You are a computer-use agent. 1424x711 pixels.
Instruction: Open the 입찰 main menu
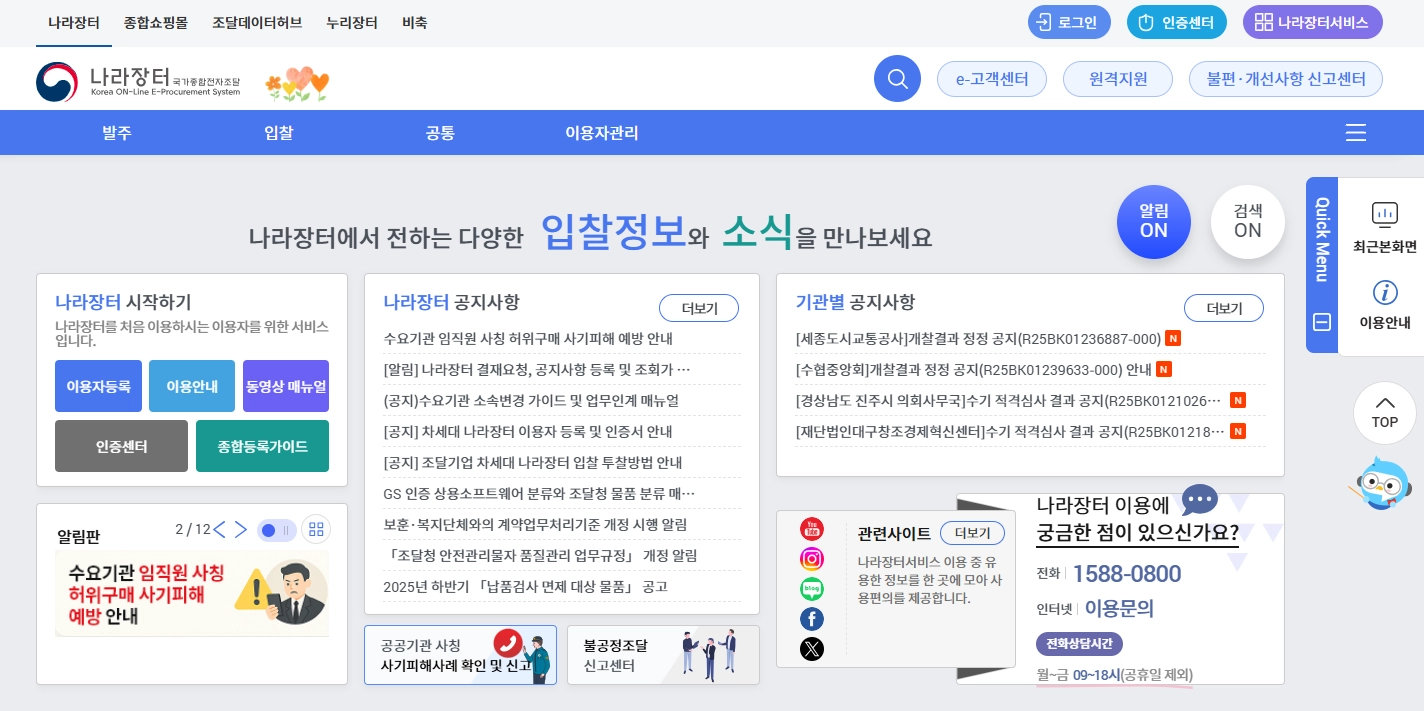pos(279,133)
